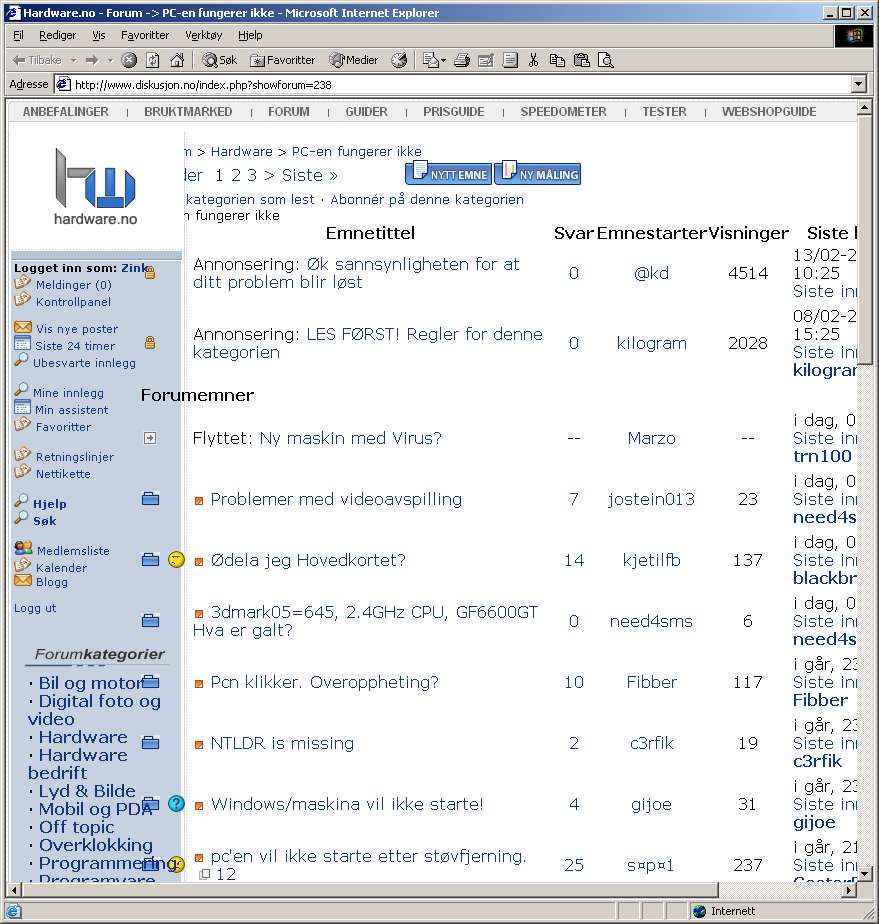Viewport: 879px width, 924px height.
Task: Open the Fil menu
Action: coord(18,35)
